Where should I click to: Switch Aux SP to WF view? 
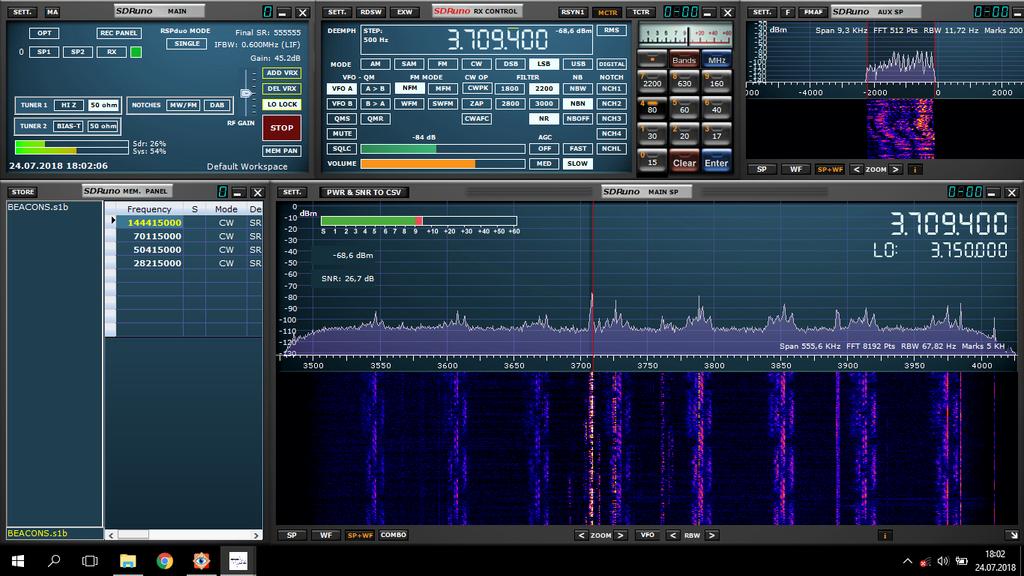tap(795, 169)
